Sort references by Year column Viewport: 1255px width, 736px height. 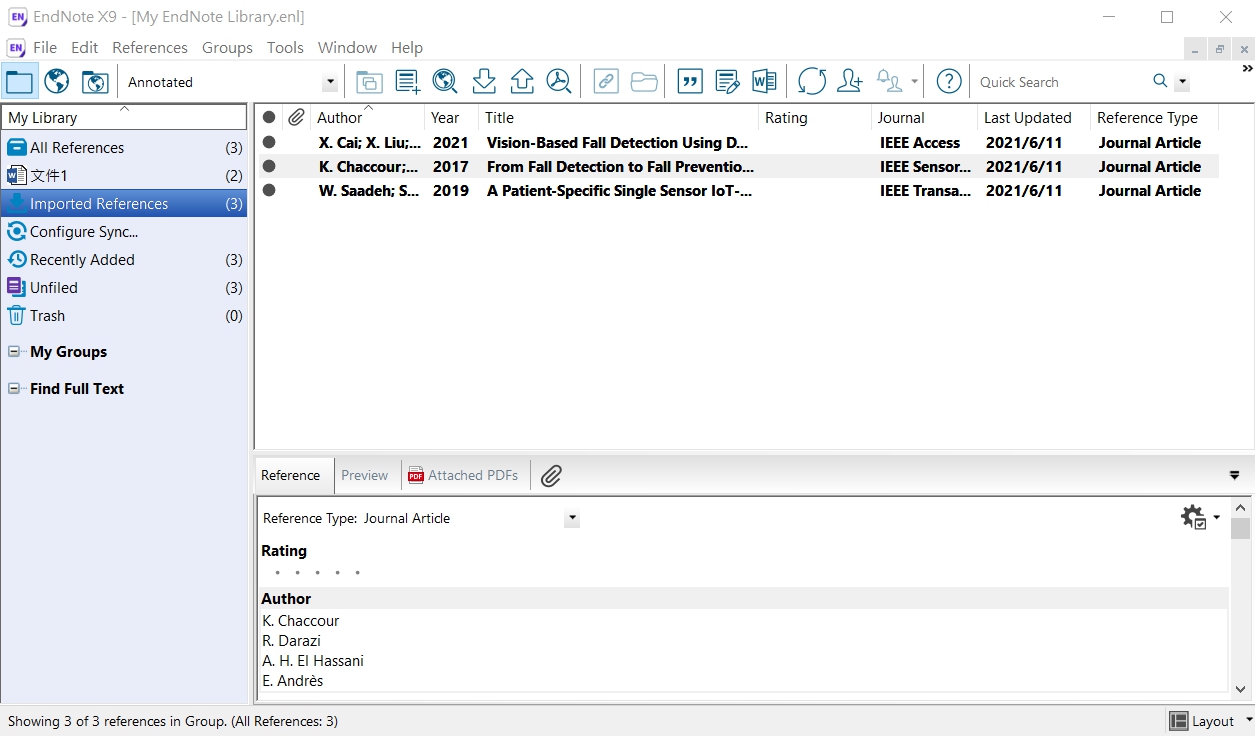451,117
